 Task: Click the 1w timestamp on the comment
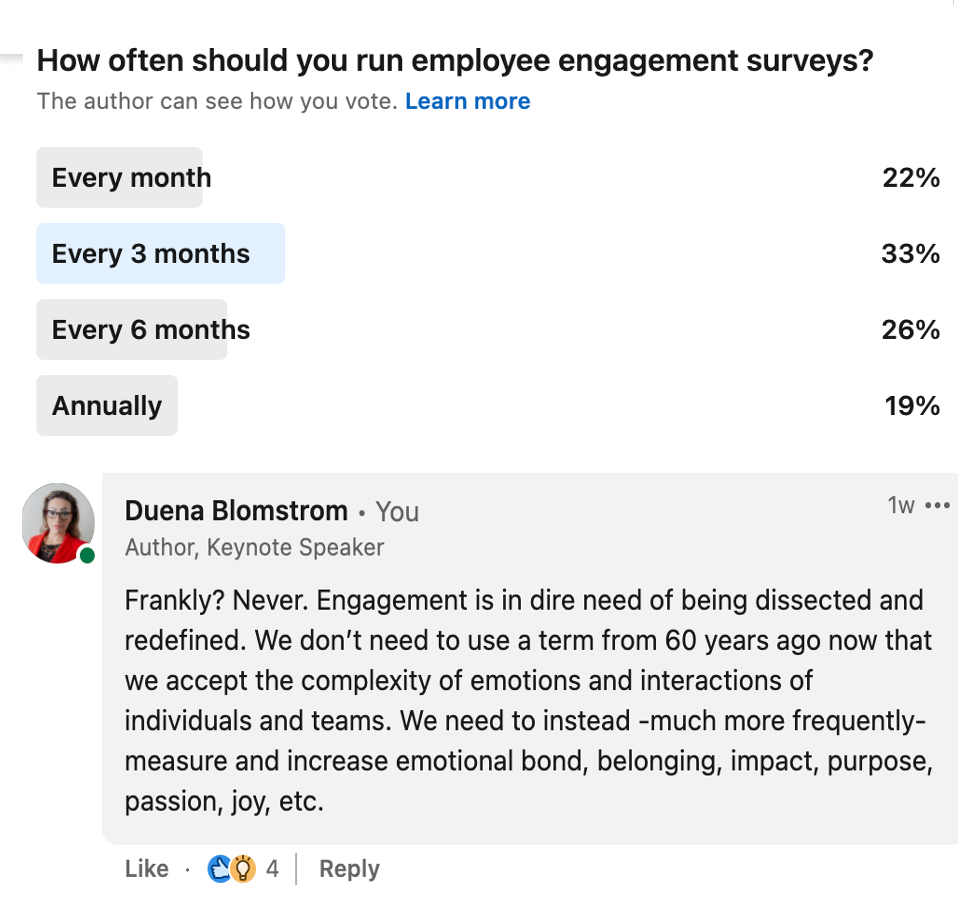[899, 506]
